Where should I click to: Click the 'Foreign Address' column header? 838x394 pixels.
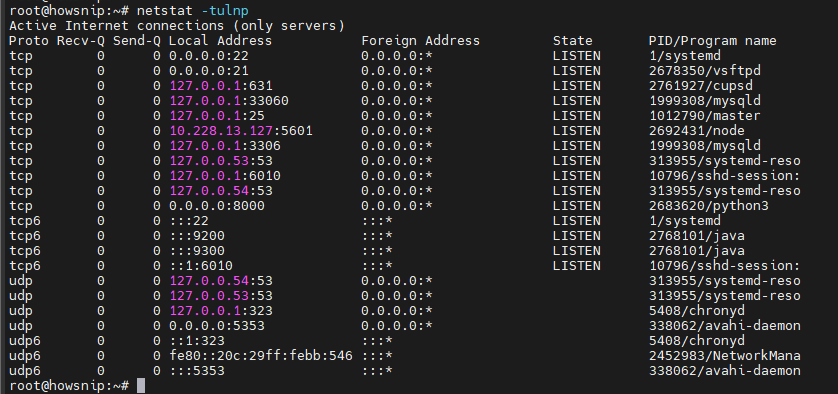tap(420, 41)
